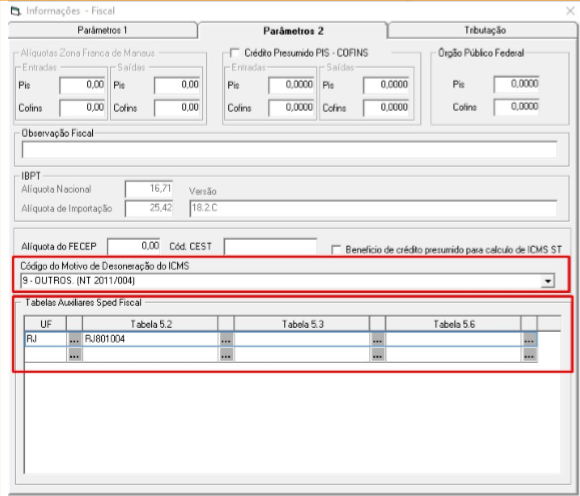The height and width of the screenshot is (496, 580).
Task: Open Tabela 5.2 lookup for RJ801004 row
Action: [x=226, y=340]
